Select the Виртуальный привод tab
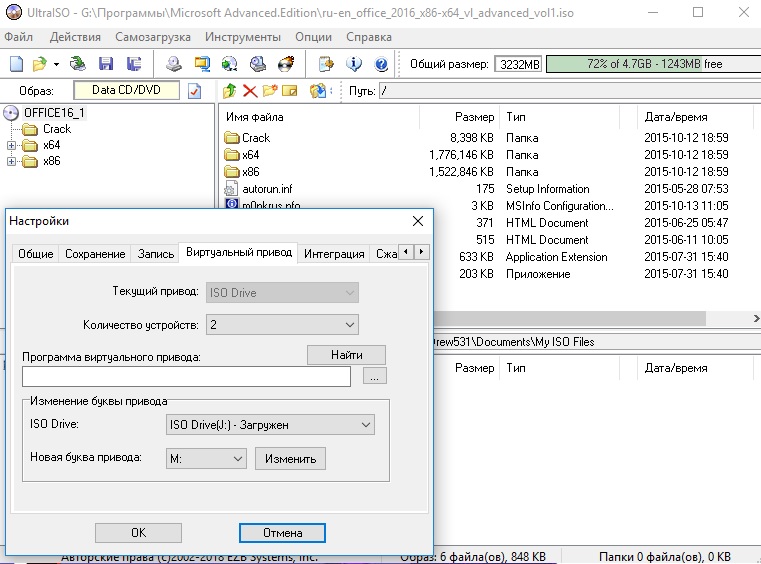 [239, 252]
